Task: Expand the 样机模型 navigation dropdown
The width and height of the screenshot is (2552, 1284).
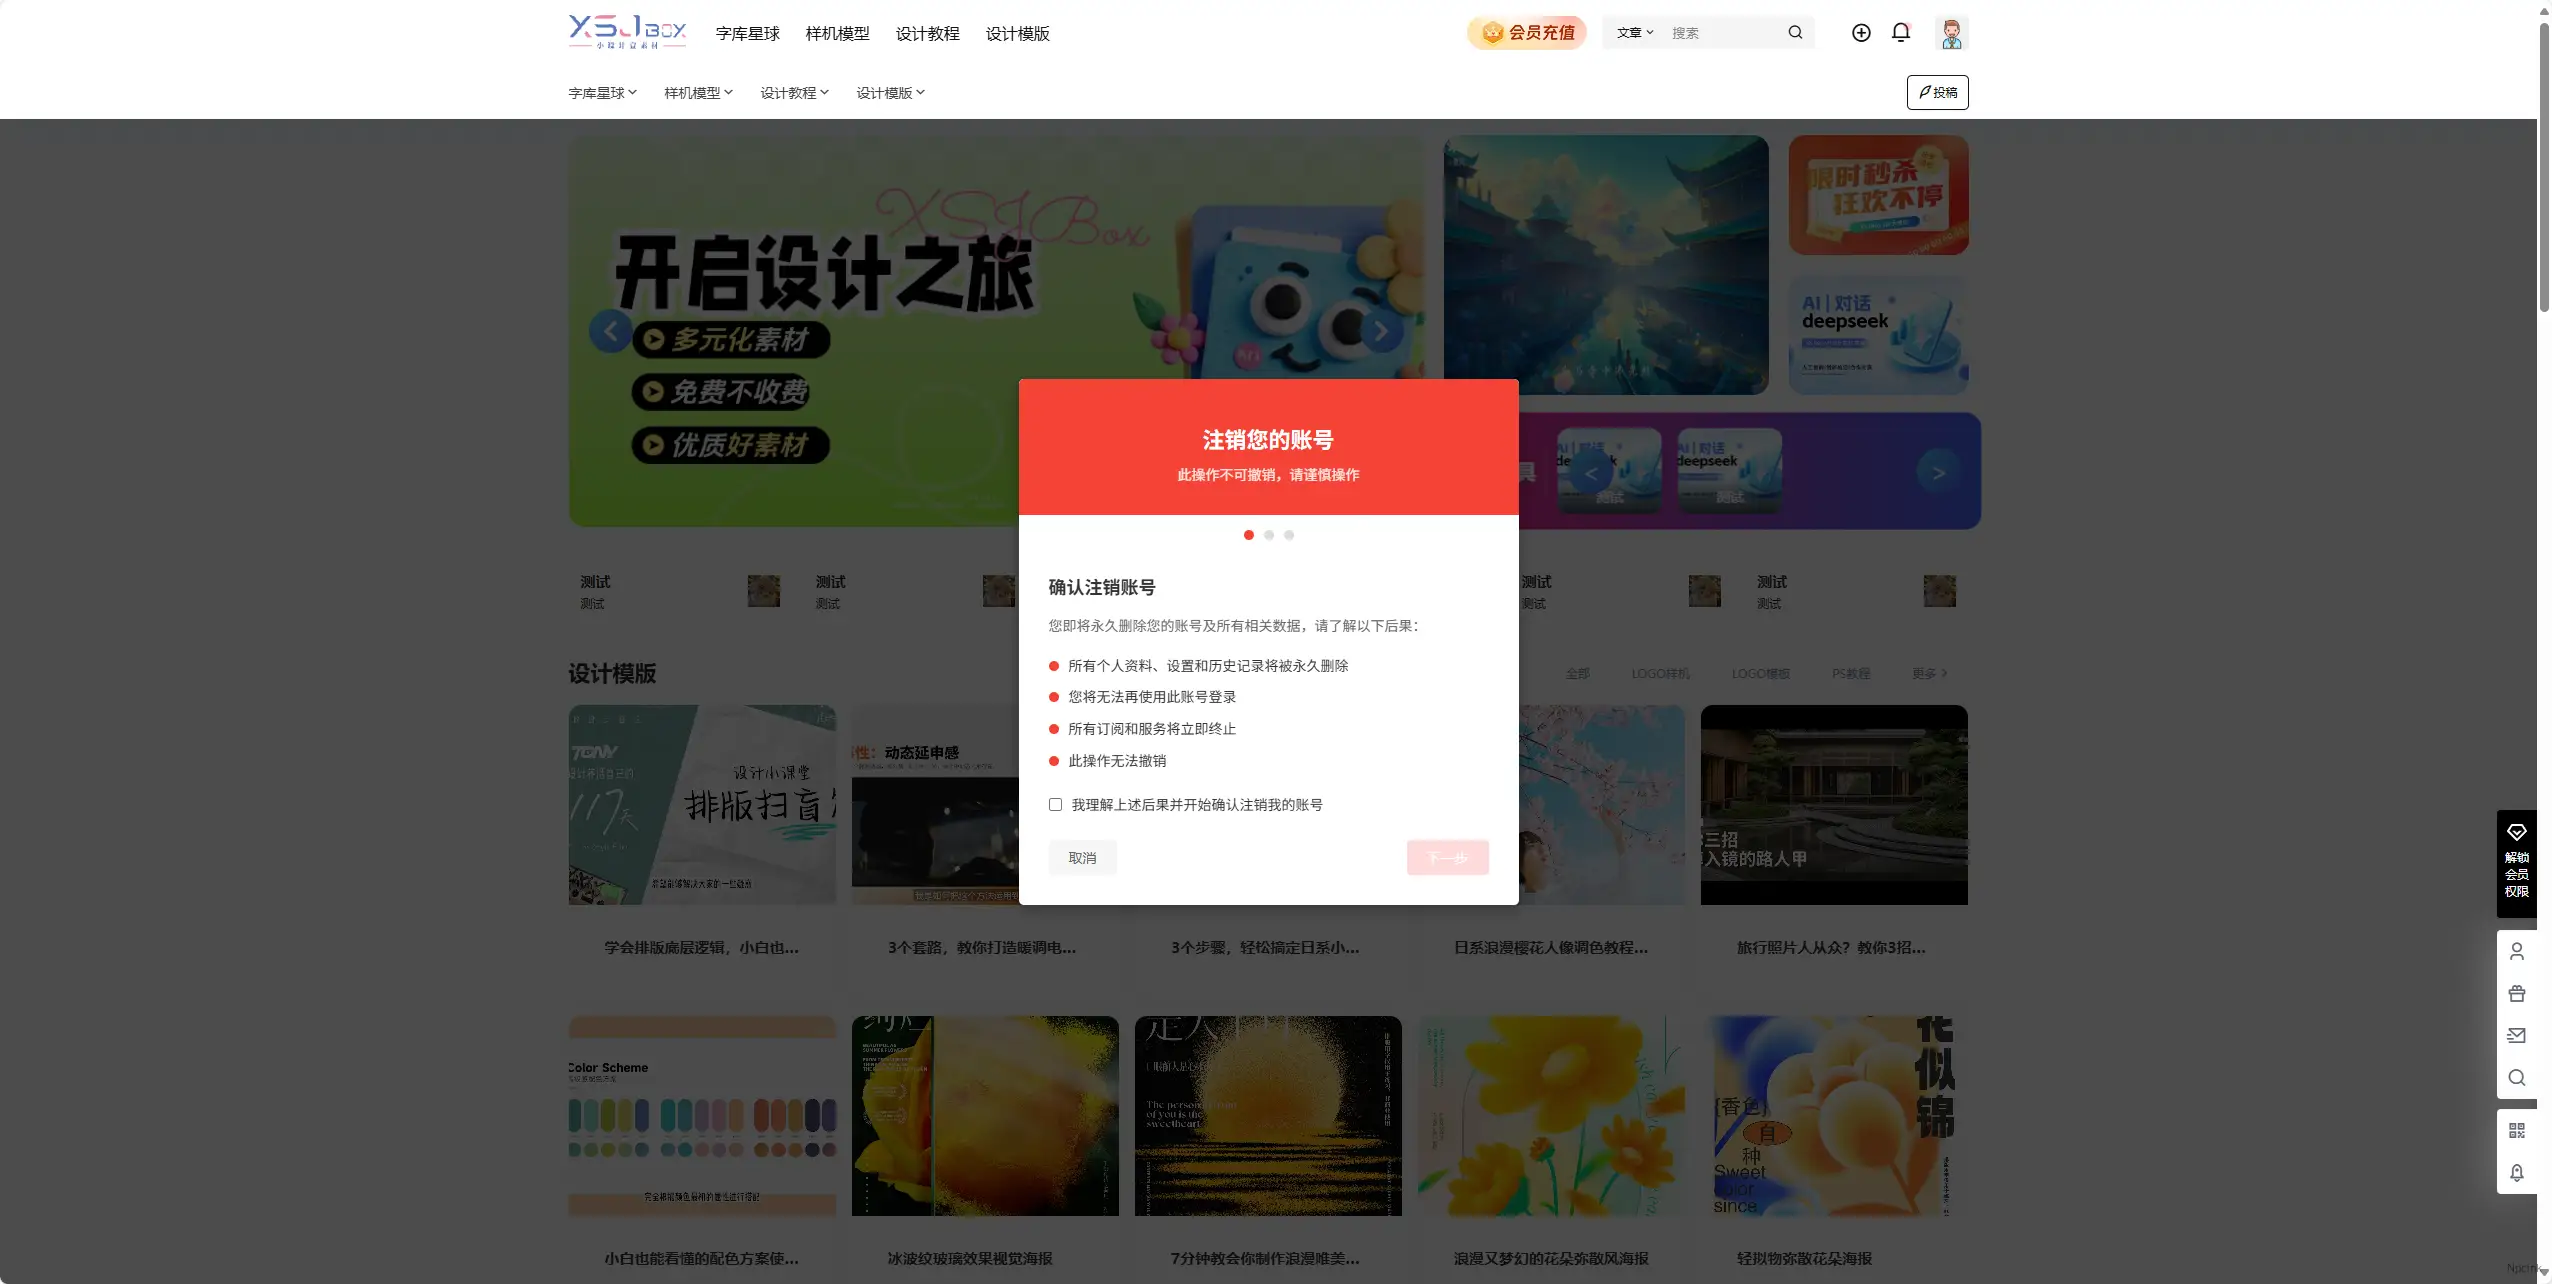Action: 698,92
